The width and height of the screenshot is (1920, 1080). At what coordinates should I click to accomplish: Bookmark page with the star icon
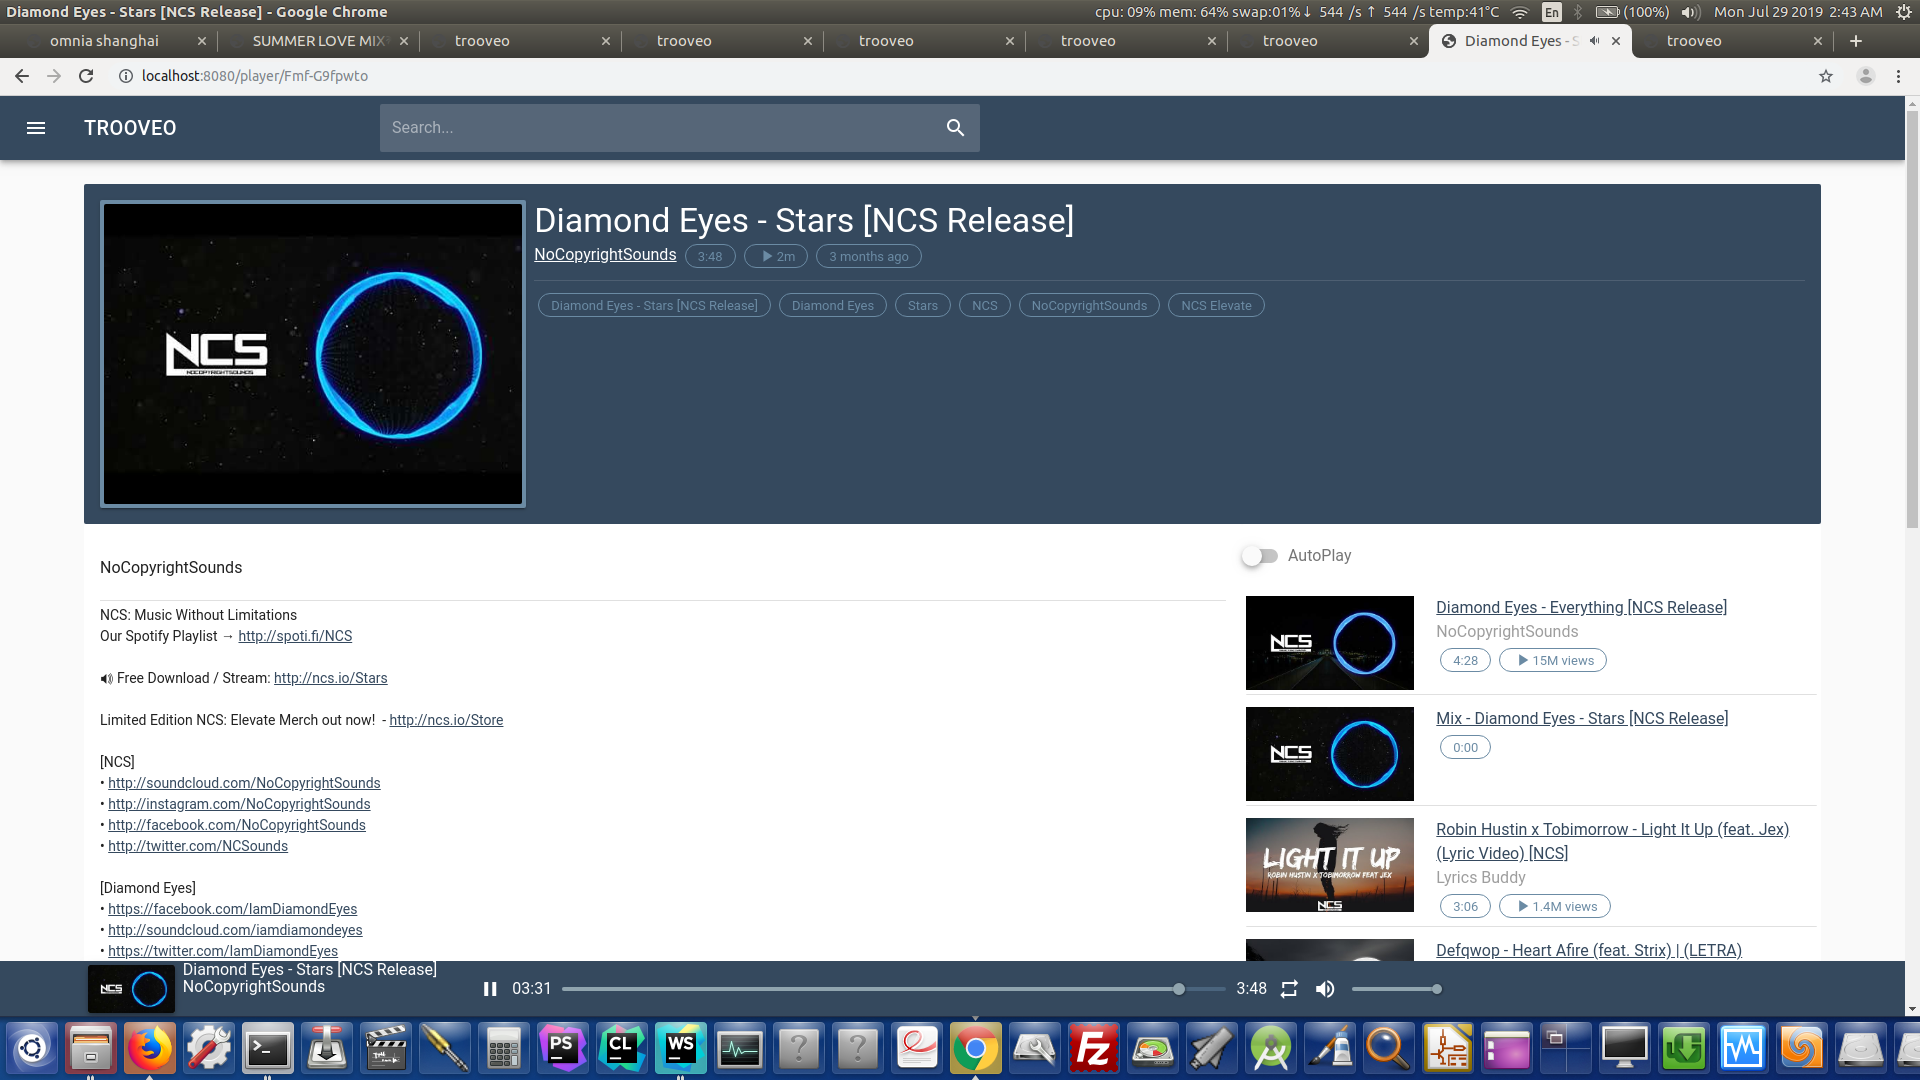tap(1825, 76)
